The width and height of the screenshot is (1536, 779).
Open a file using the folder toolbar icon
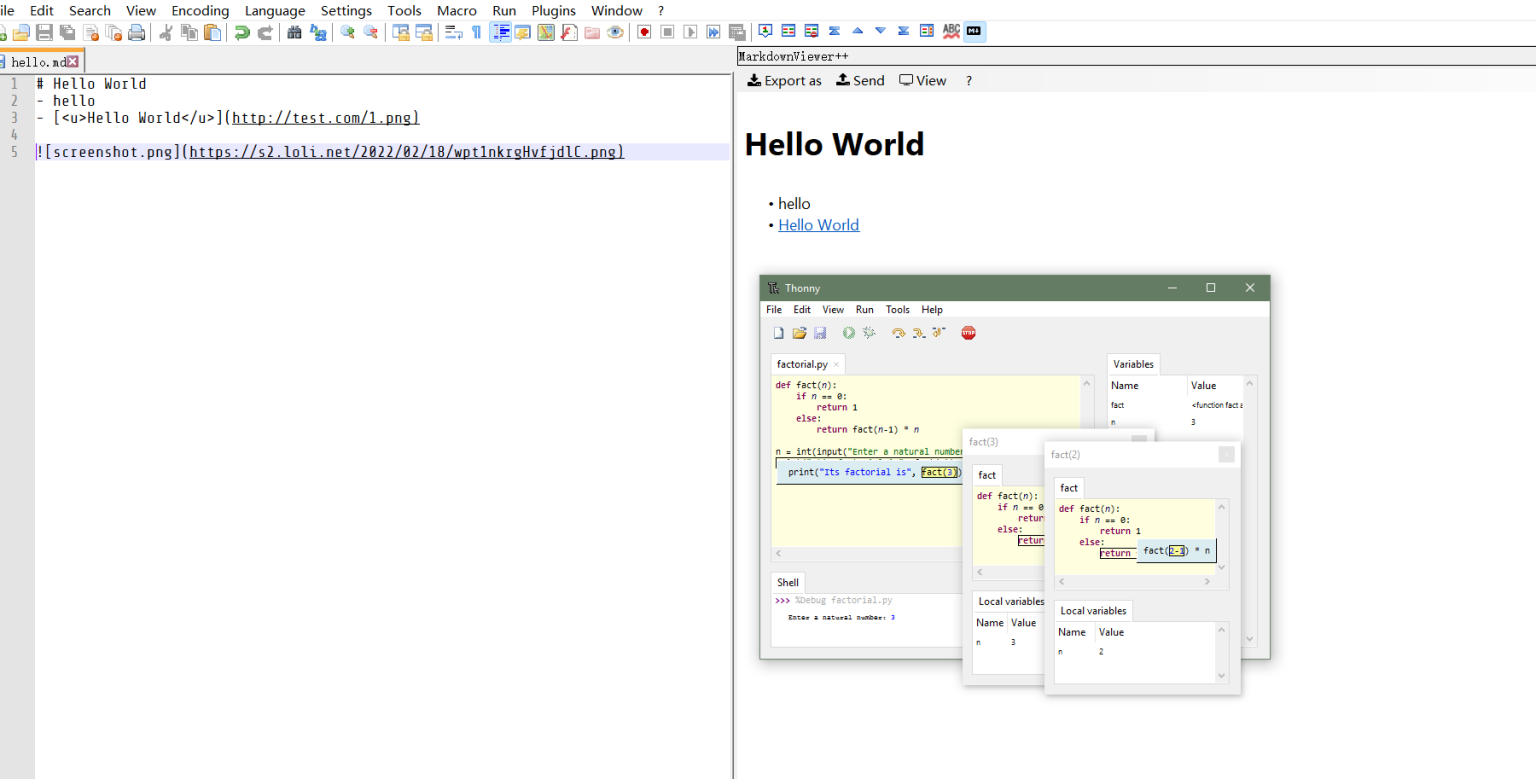(x=20, y=31)
